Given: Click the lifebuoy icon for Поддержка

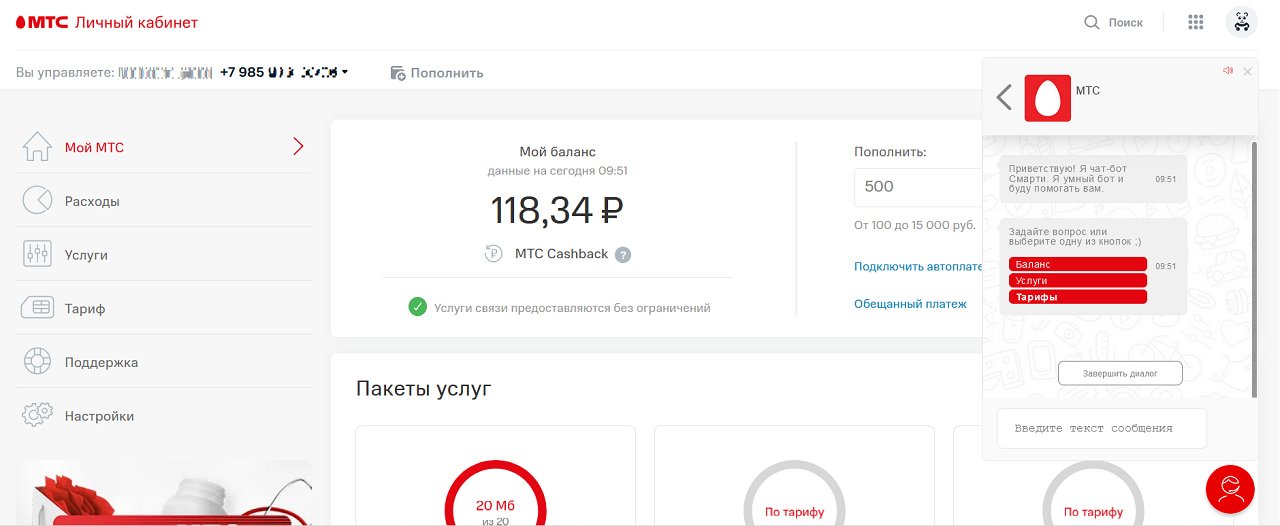Looking at the screenshot, I should click(x=37, y=362).
